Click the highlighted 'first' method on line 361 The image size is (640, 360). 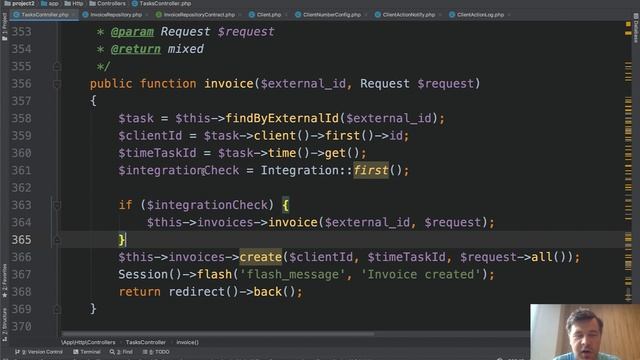click(x=371, y=170)
